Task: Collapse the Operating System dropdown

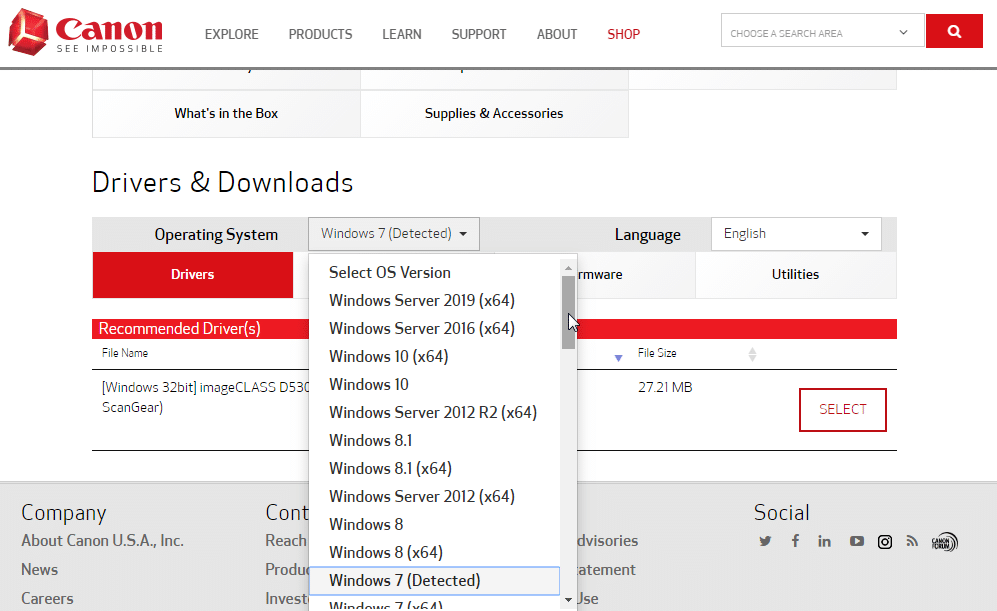Action: click(394, 234)
